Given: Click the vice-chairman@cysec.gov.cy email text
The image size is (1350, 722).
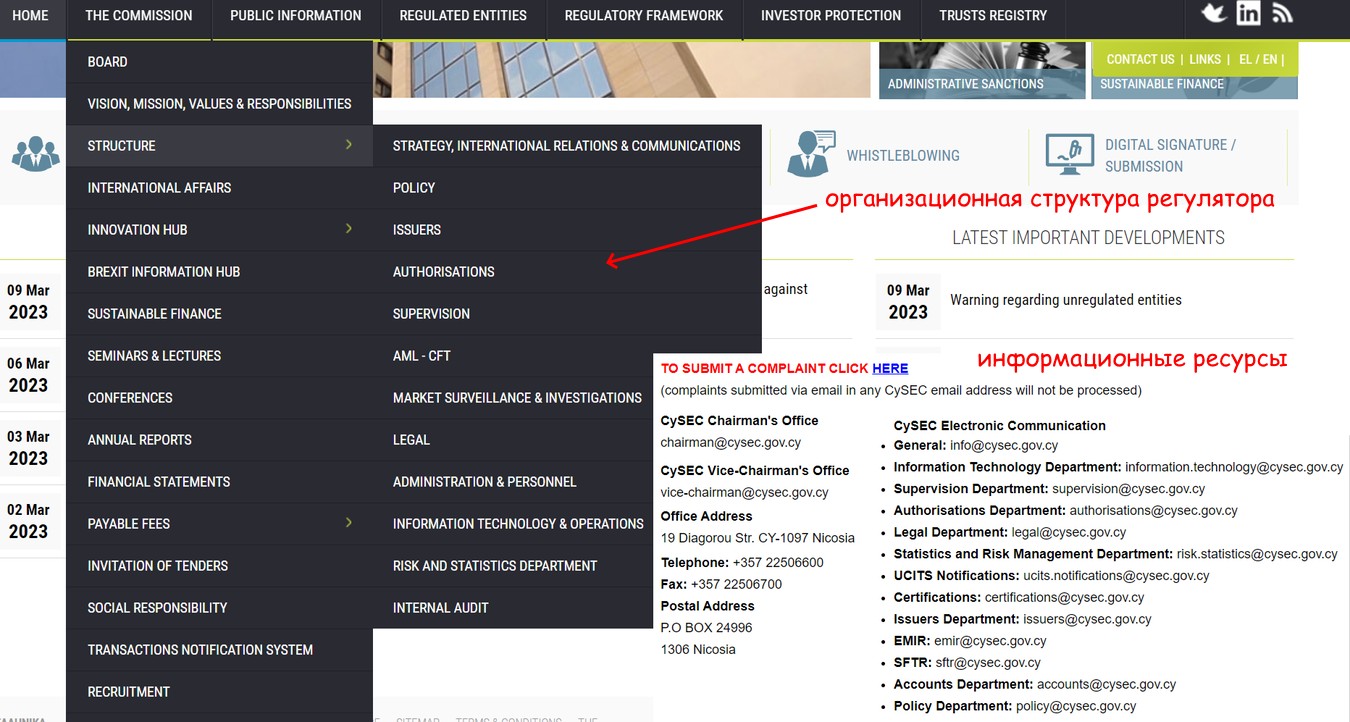Looking at the screenshot, I should (x=745, y=493).
